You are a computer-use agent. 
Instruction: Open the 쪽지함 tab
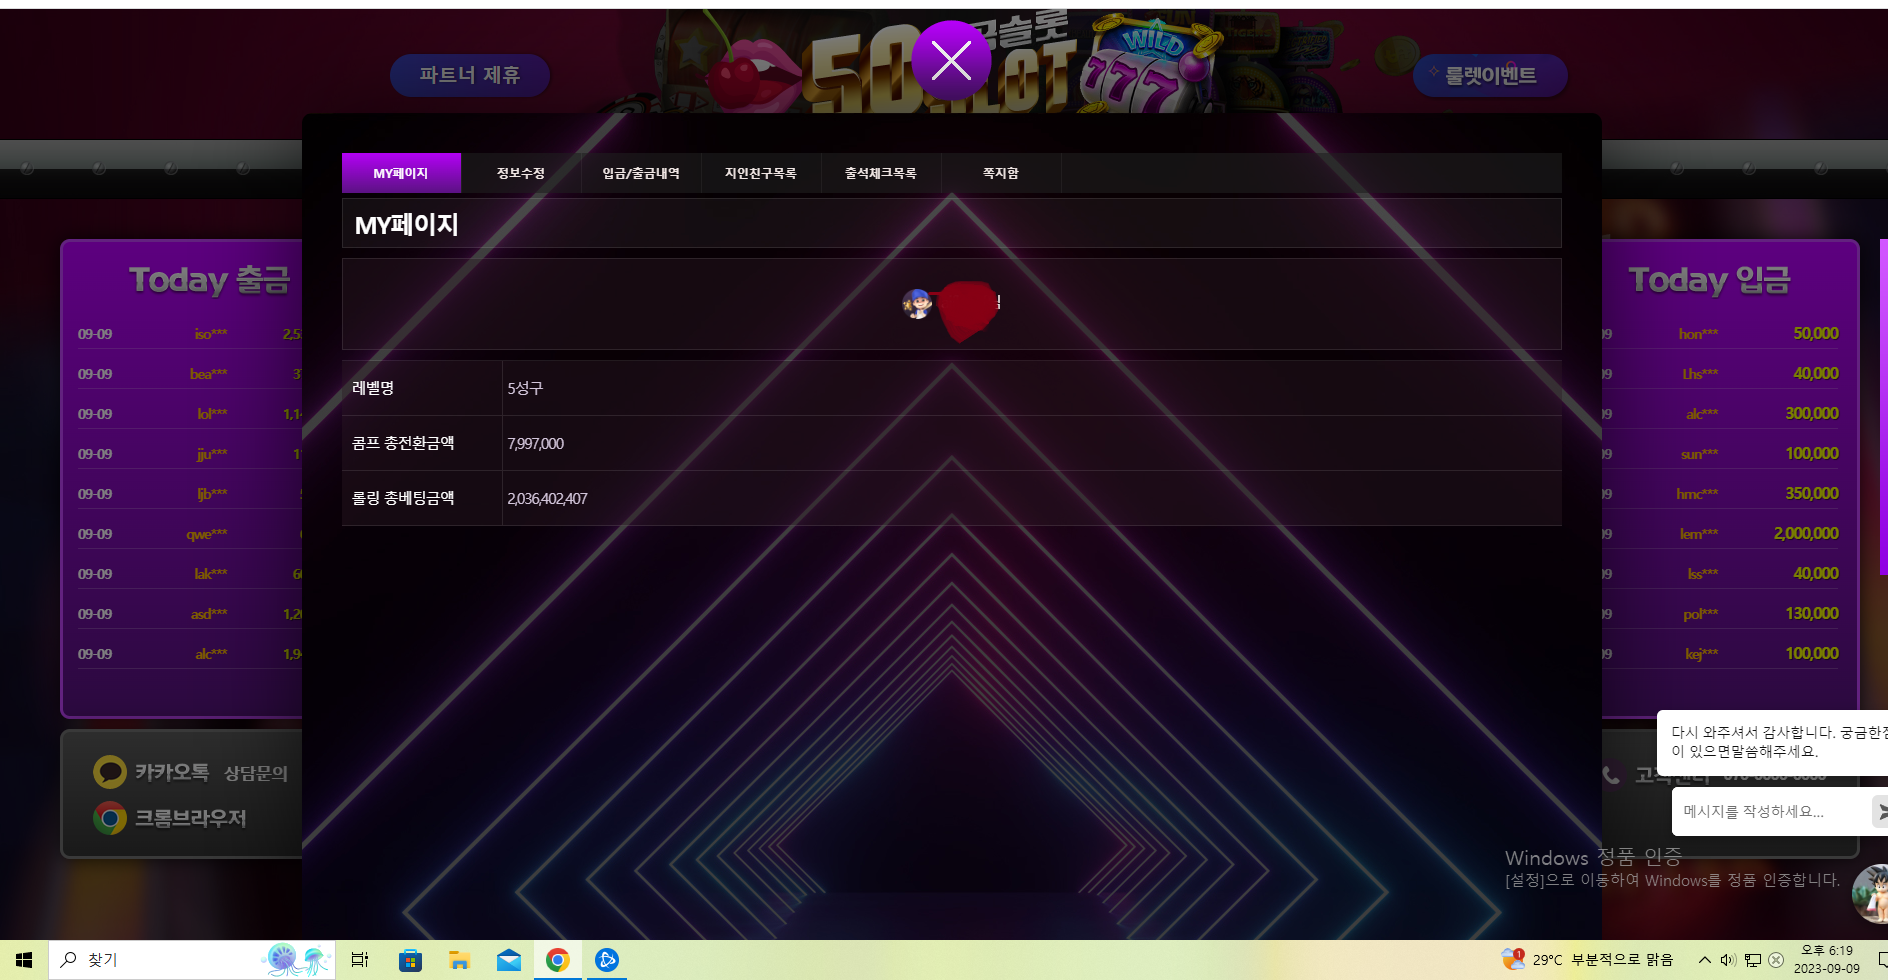[x=1001, y=173]
